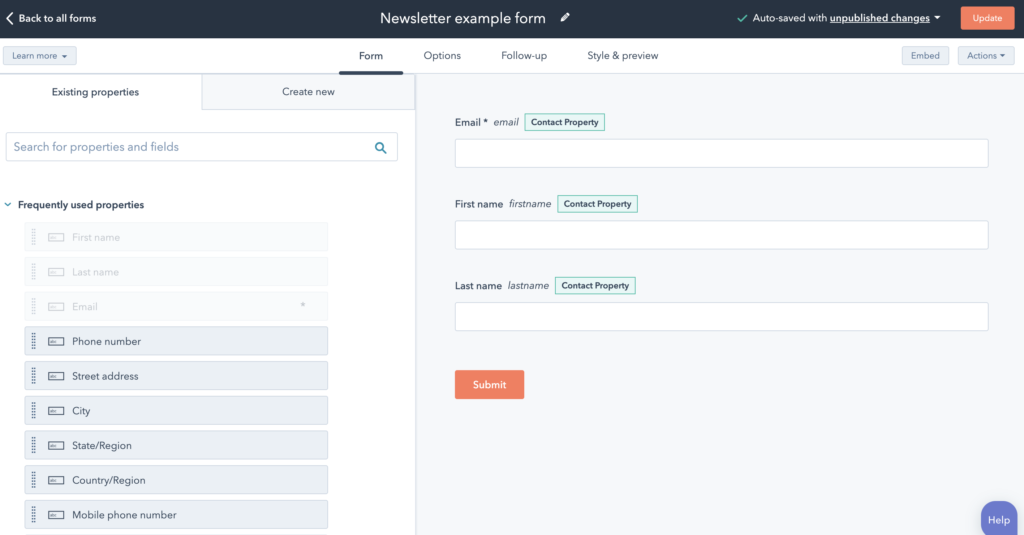
Task: Switch to the Options tab
Action: 442,56
